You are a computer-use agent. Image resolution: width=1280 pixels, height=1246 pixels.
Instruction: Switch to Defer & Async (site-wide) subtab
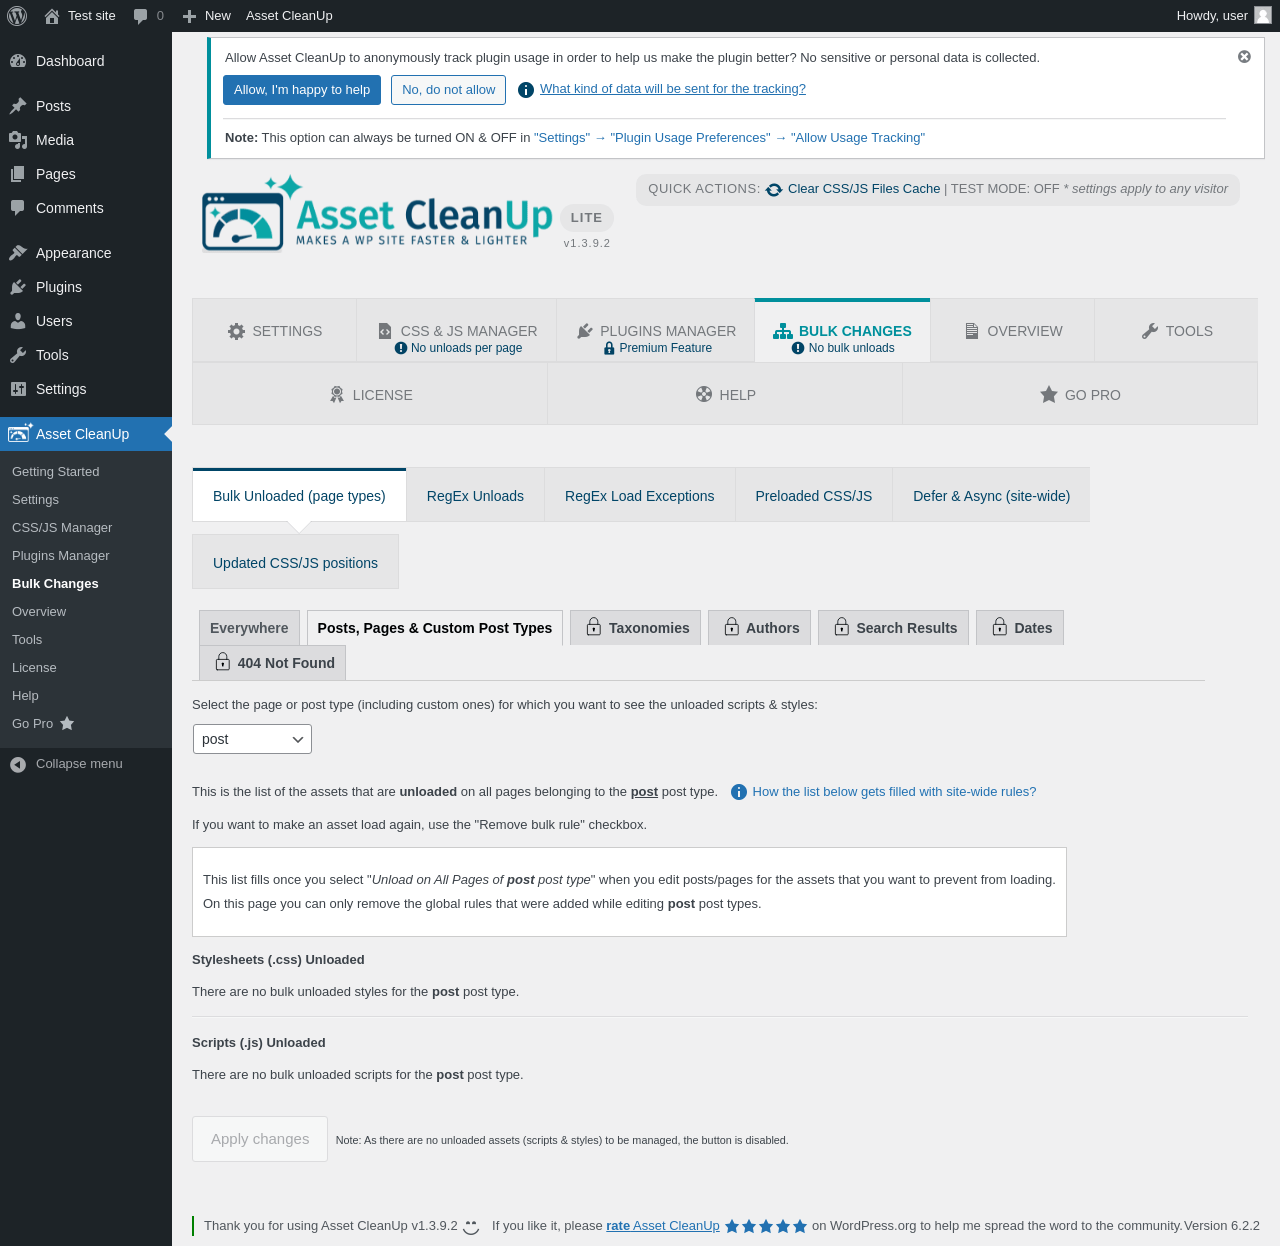coord(991,496)
